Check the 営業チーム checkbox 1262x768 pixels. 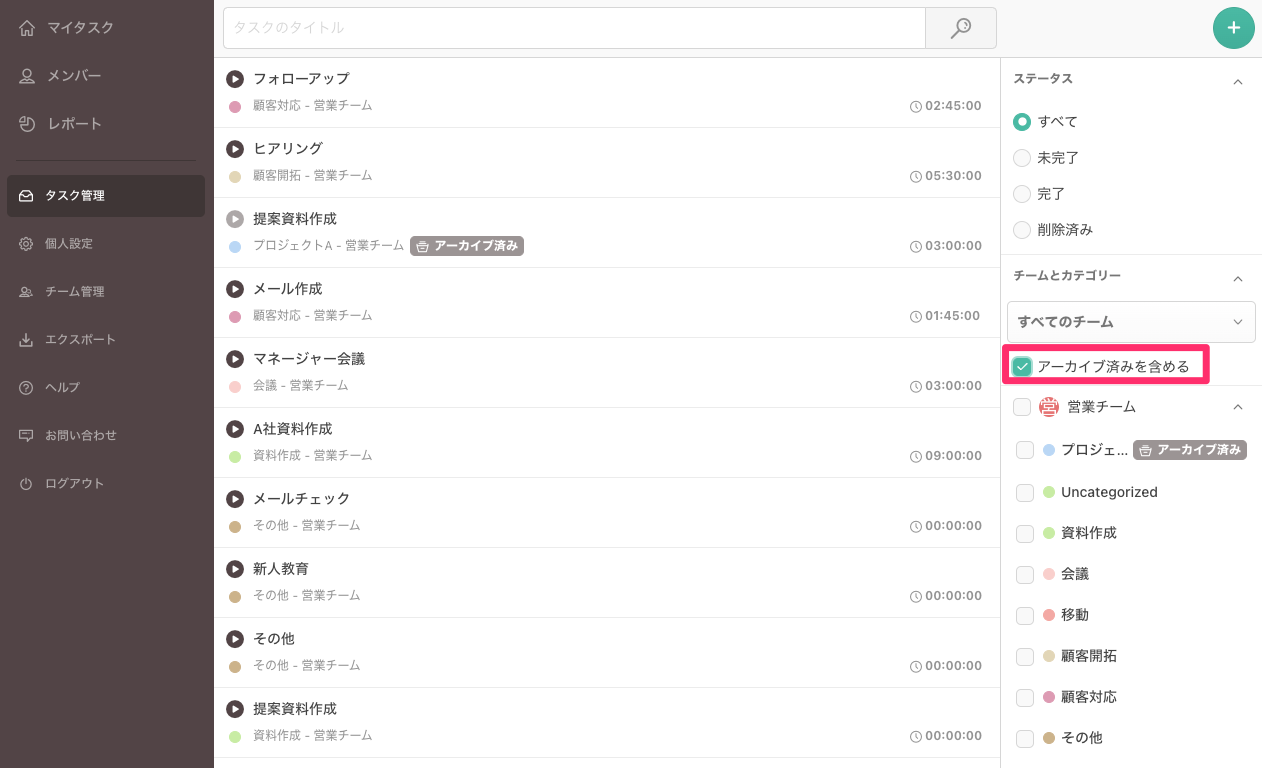[x=1024, y=407]
